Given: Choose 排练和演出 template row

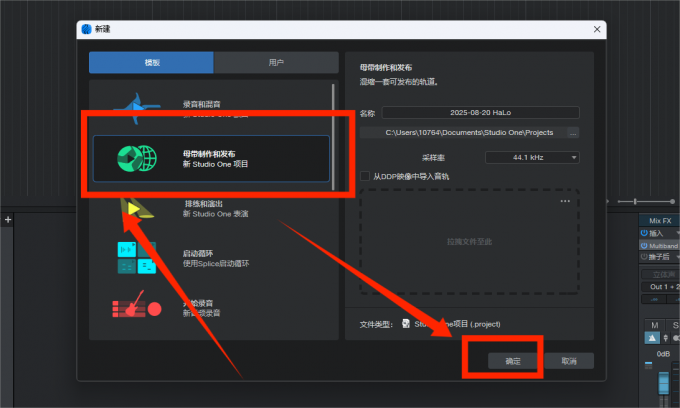Looking at the screenshot, I should coord(211,209).
